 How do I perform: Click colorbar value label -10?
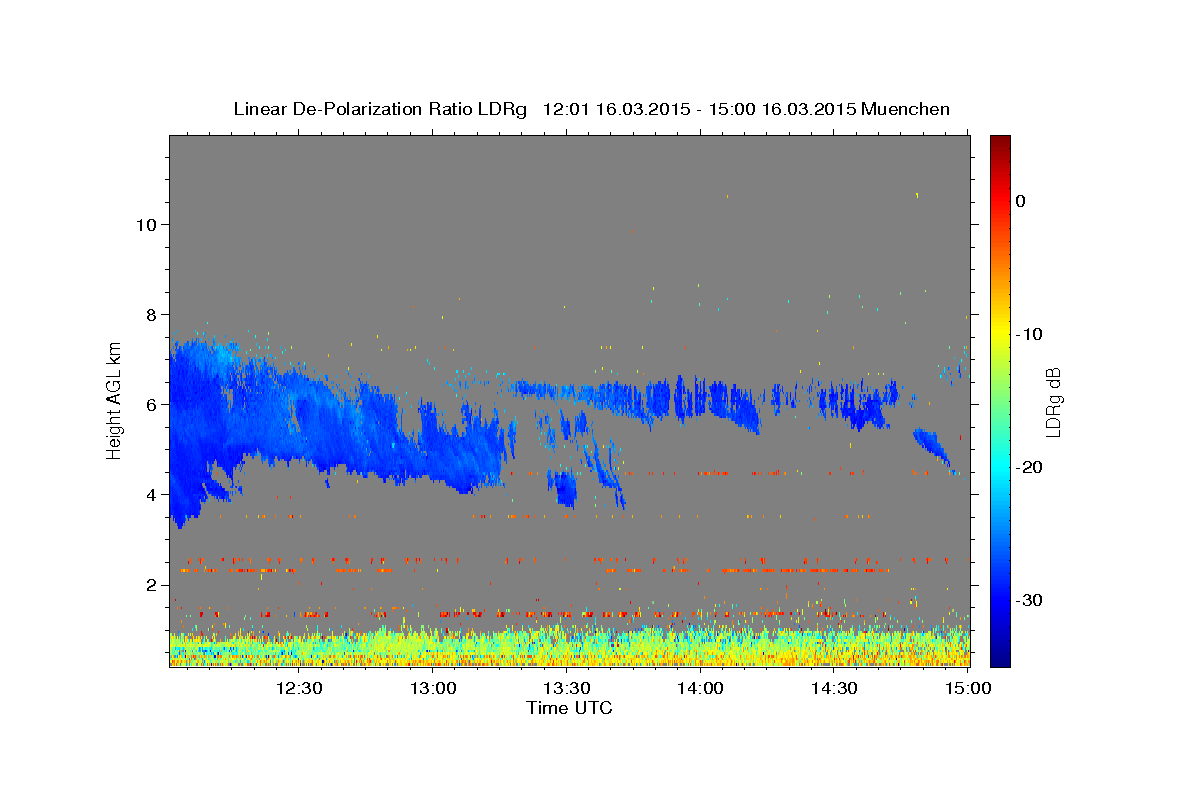pos(1030,334)
